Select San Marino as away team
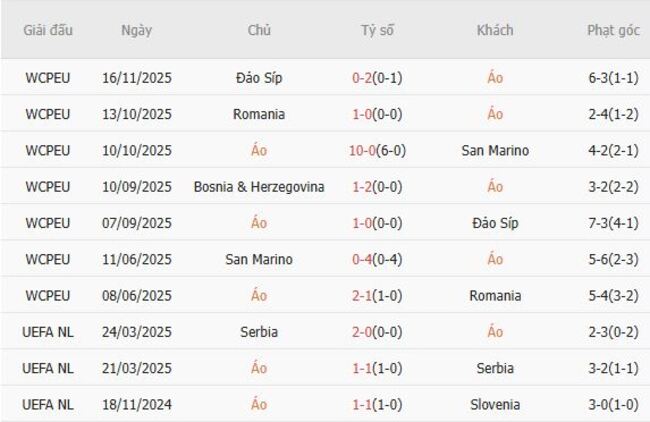 495,151
